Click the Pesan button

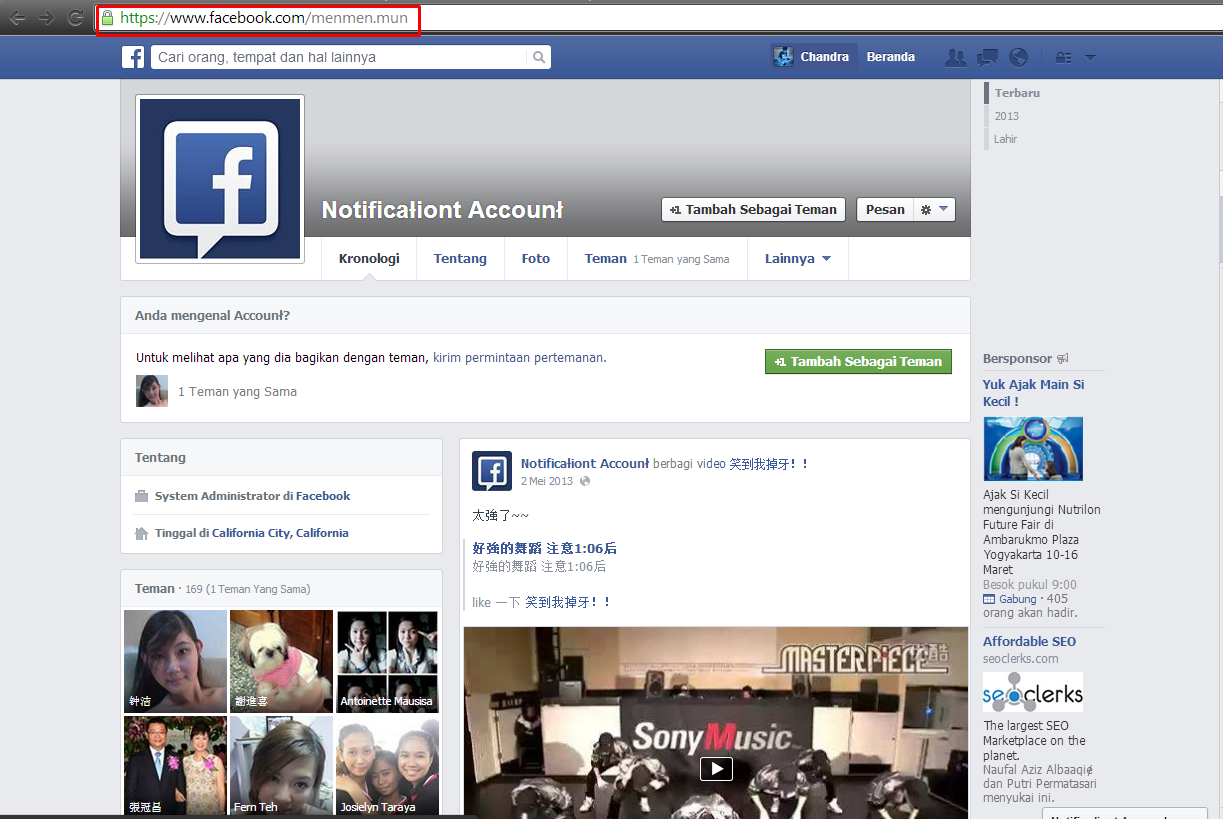[x=885, y=210]
